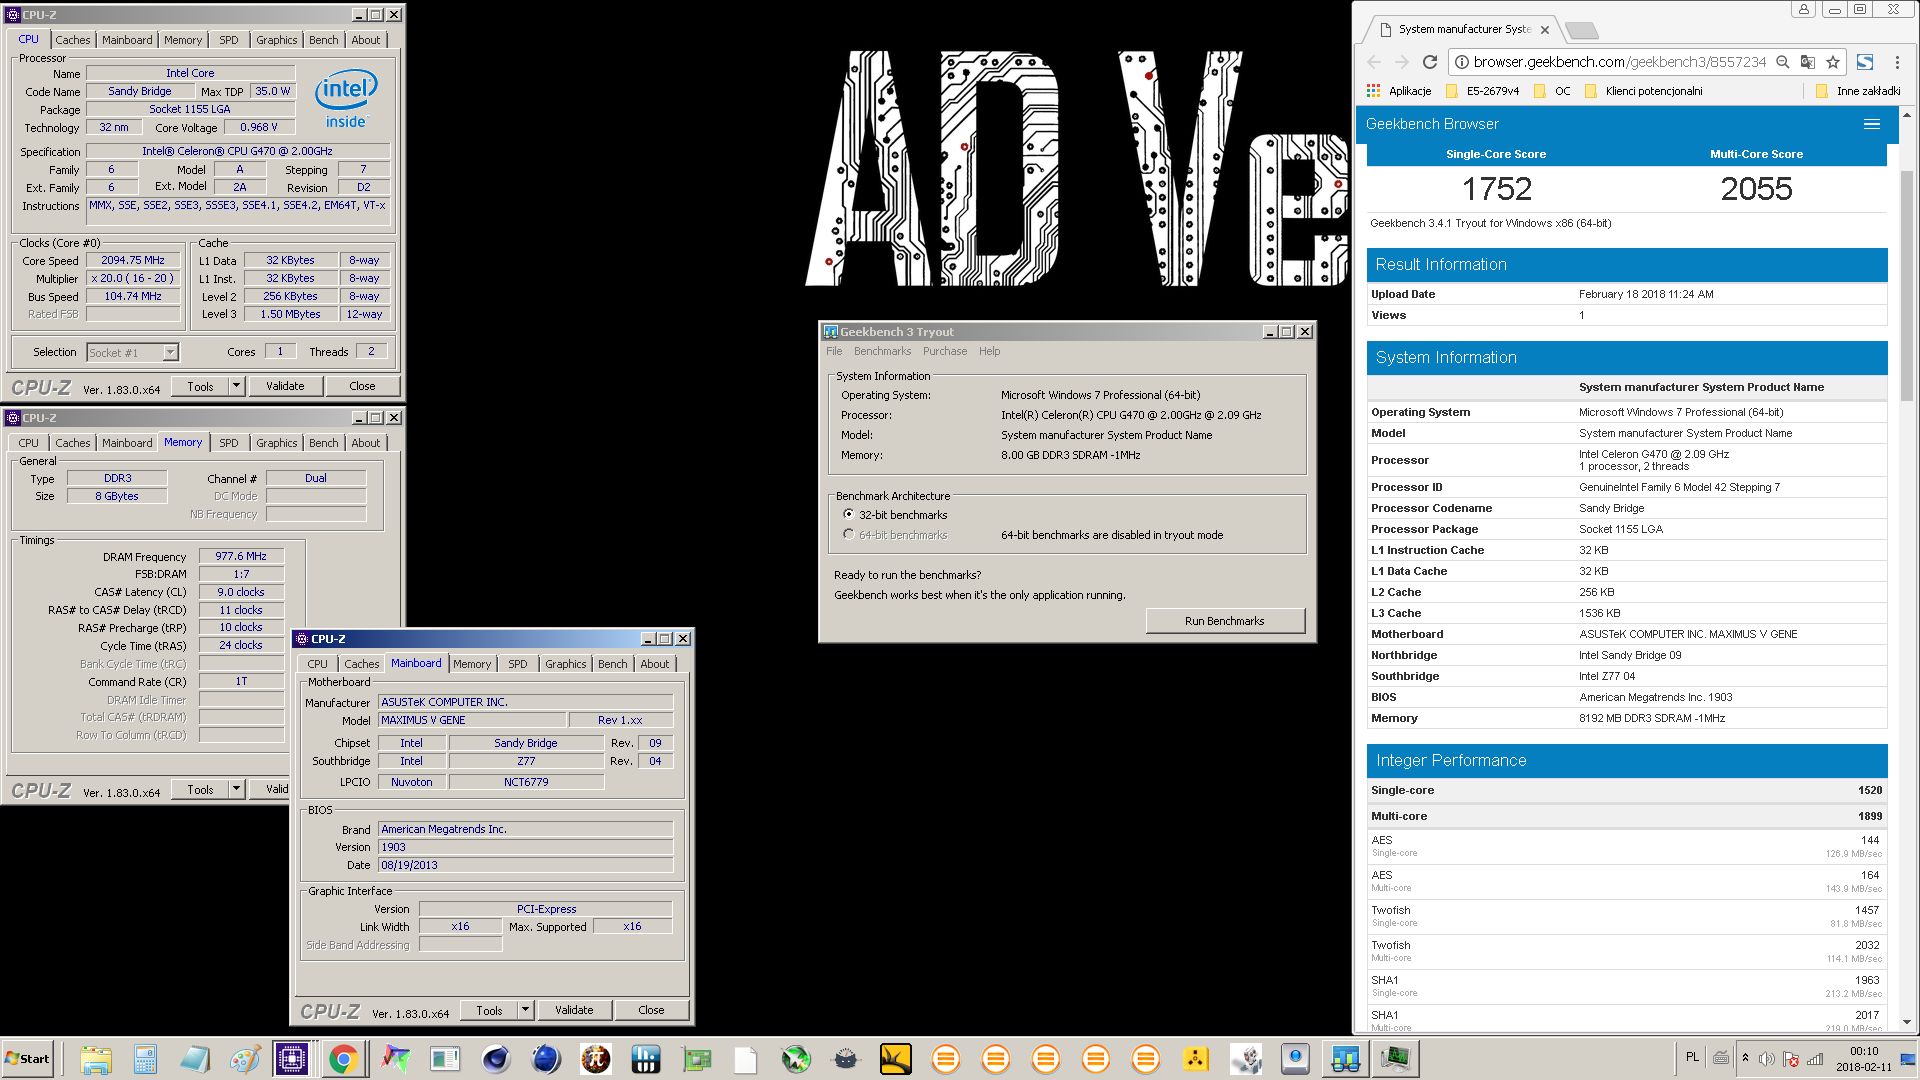Open Chrome user profile icon
Image resolution: width=1920 pixels, height=1080 pixels.
1803,9
